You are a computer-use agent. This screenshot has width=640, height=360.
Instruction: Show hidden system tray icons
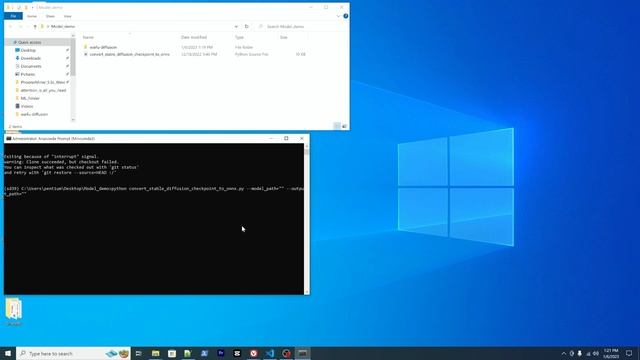(564, 353)
